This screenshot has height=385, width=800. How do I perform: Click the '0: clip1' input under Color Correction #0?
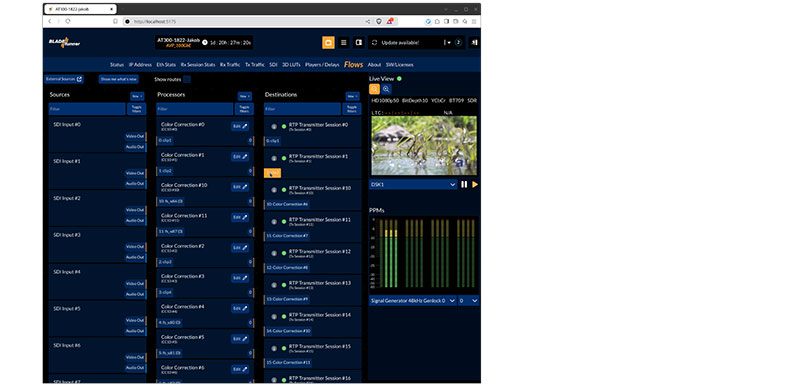tap(165, 140)
